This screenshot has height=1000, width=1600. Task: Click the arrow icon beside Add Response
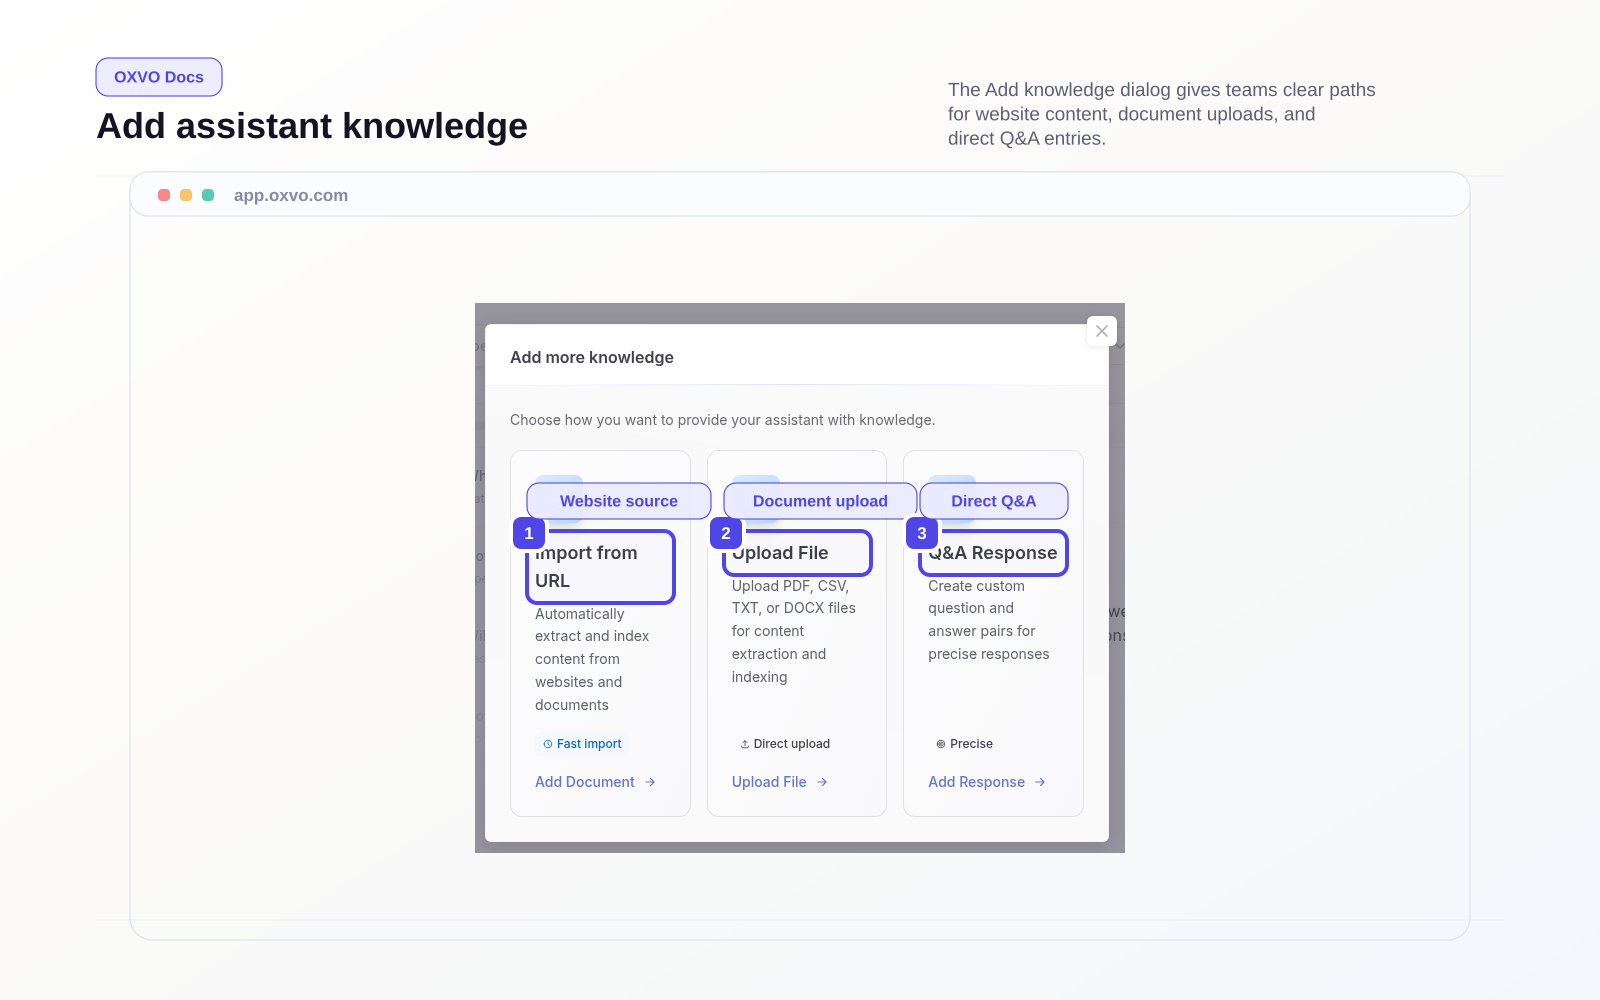coord(1040,782)
